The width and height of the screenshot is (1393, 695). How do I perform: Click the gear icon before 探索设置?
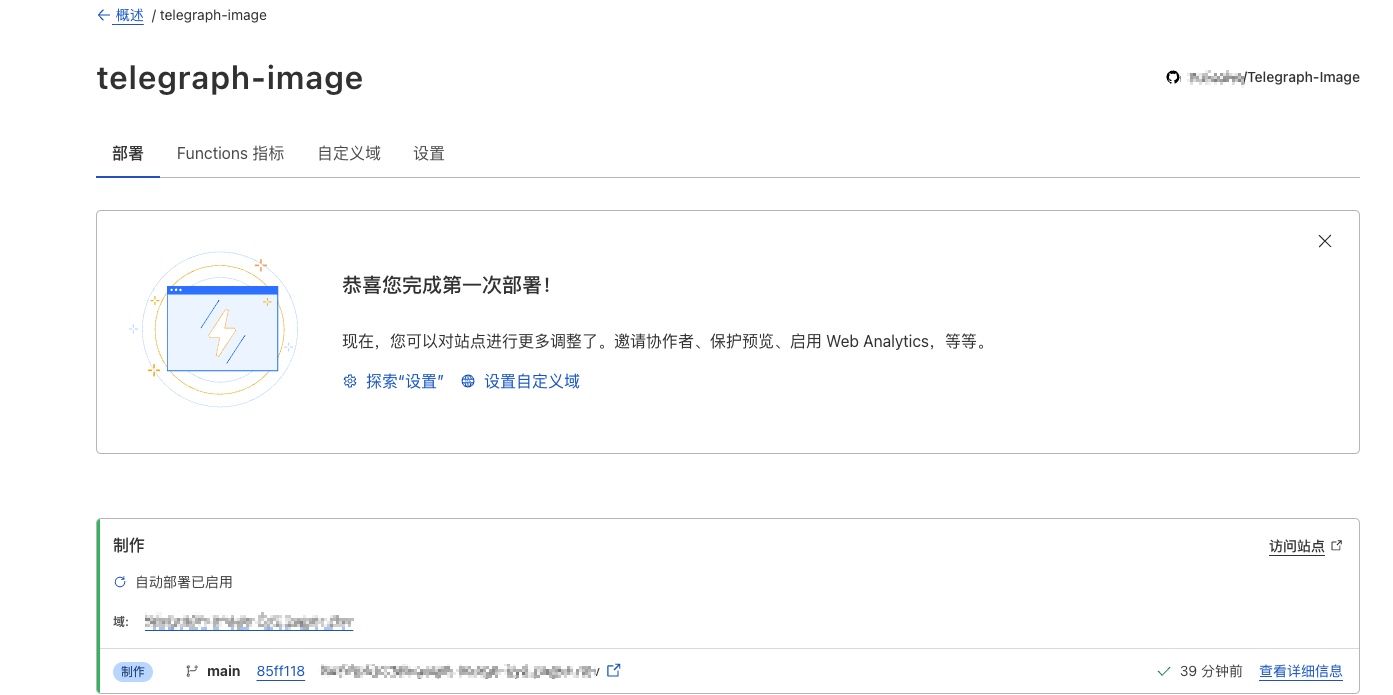350,381
